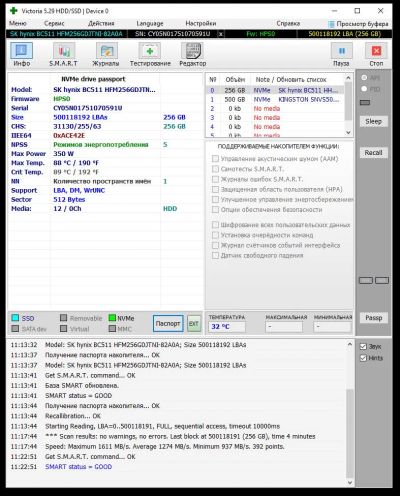Click the Note / Обновить список header

[291, 80]
